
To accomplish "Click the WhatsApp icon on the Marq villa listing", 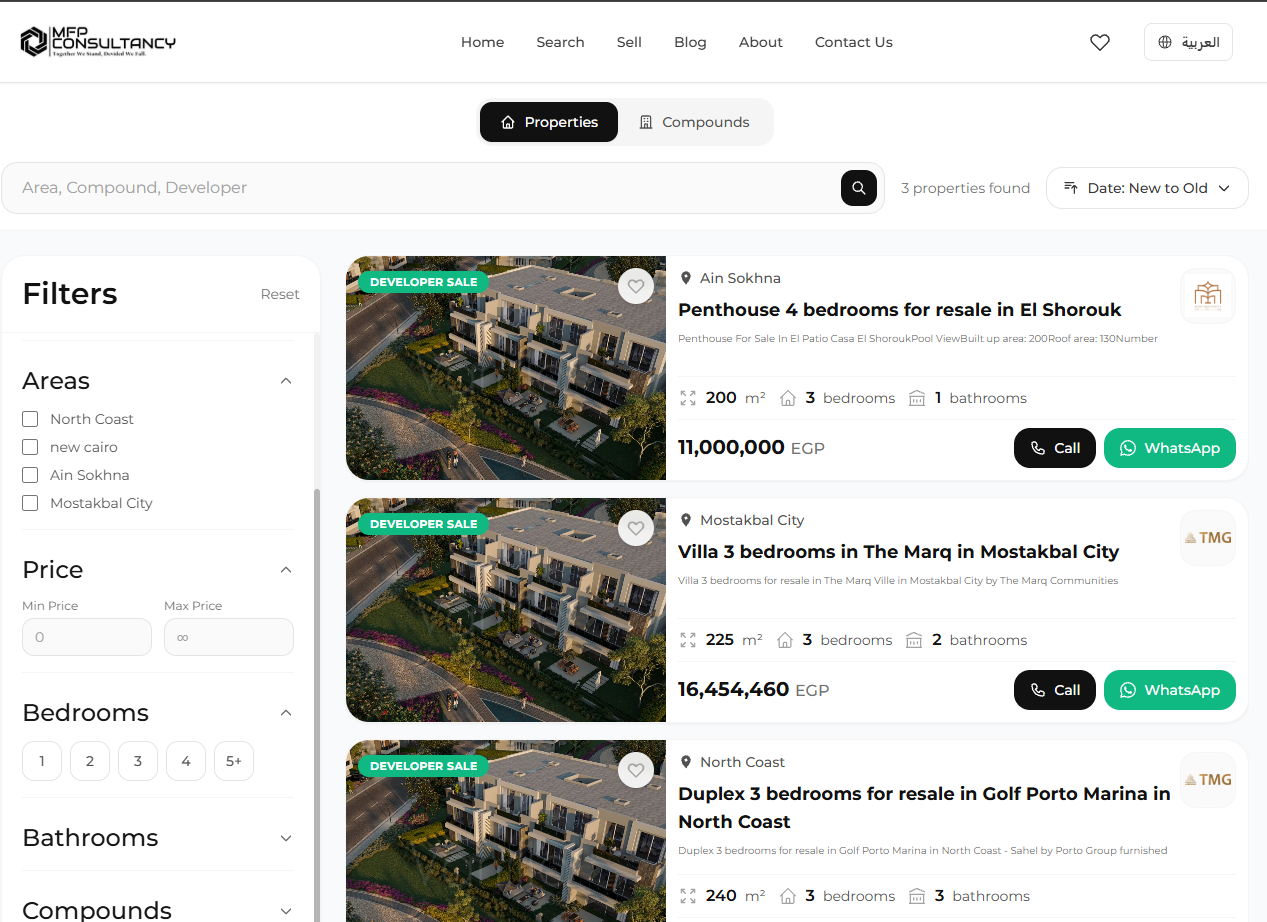I will pos(1128,690).
